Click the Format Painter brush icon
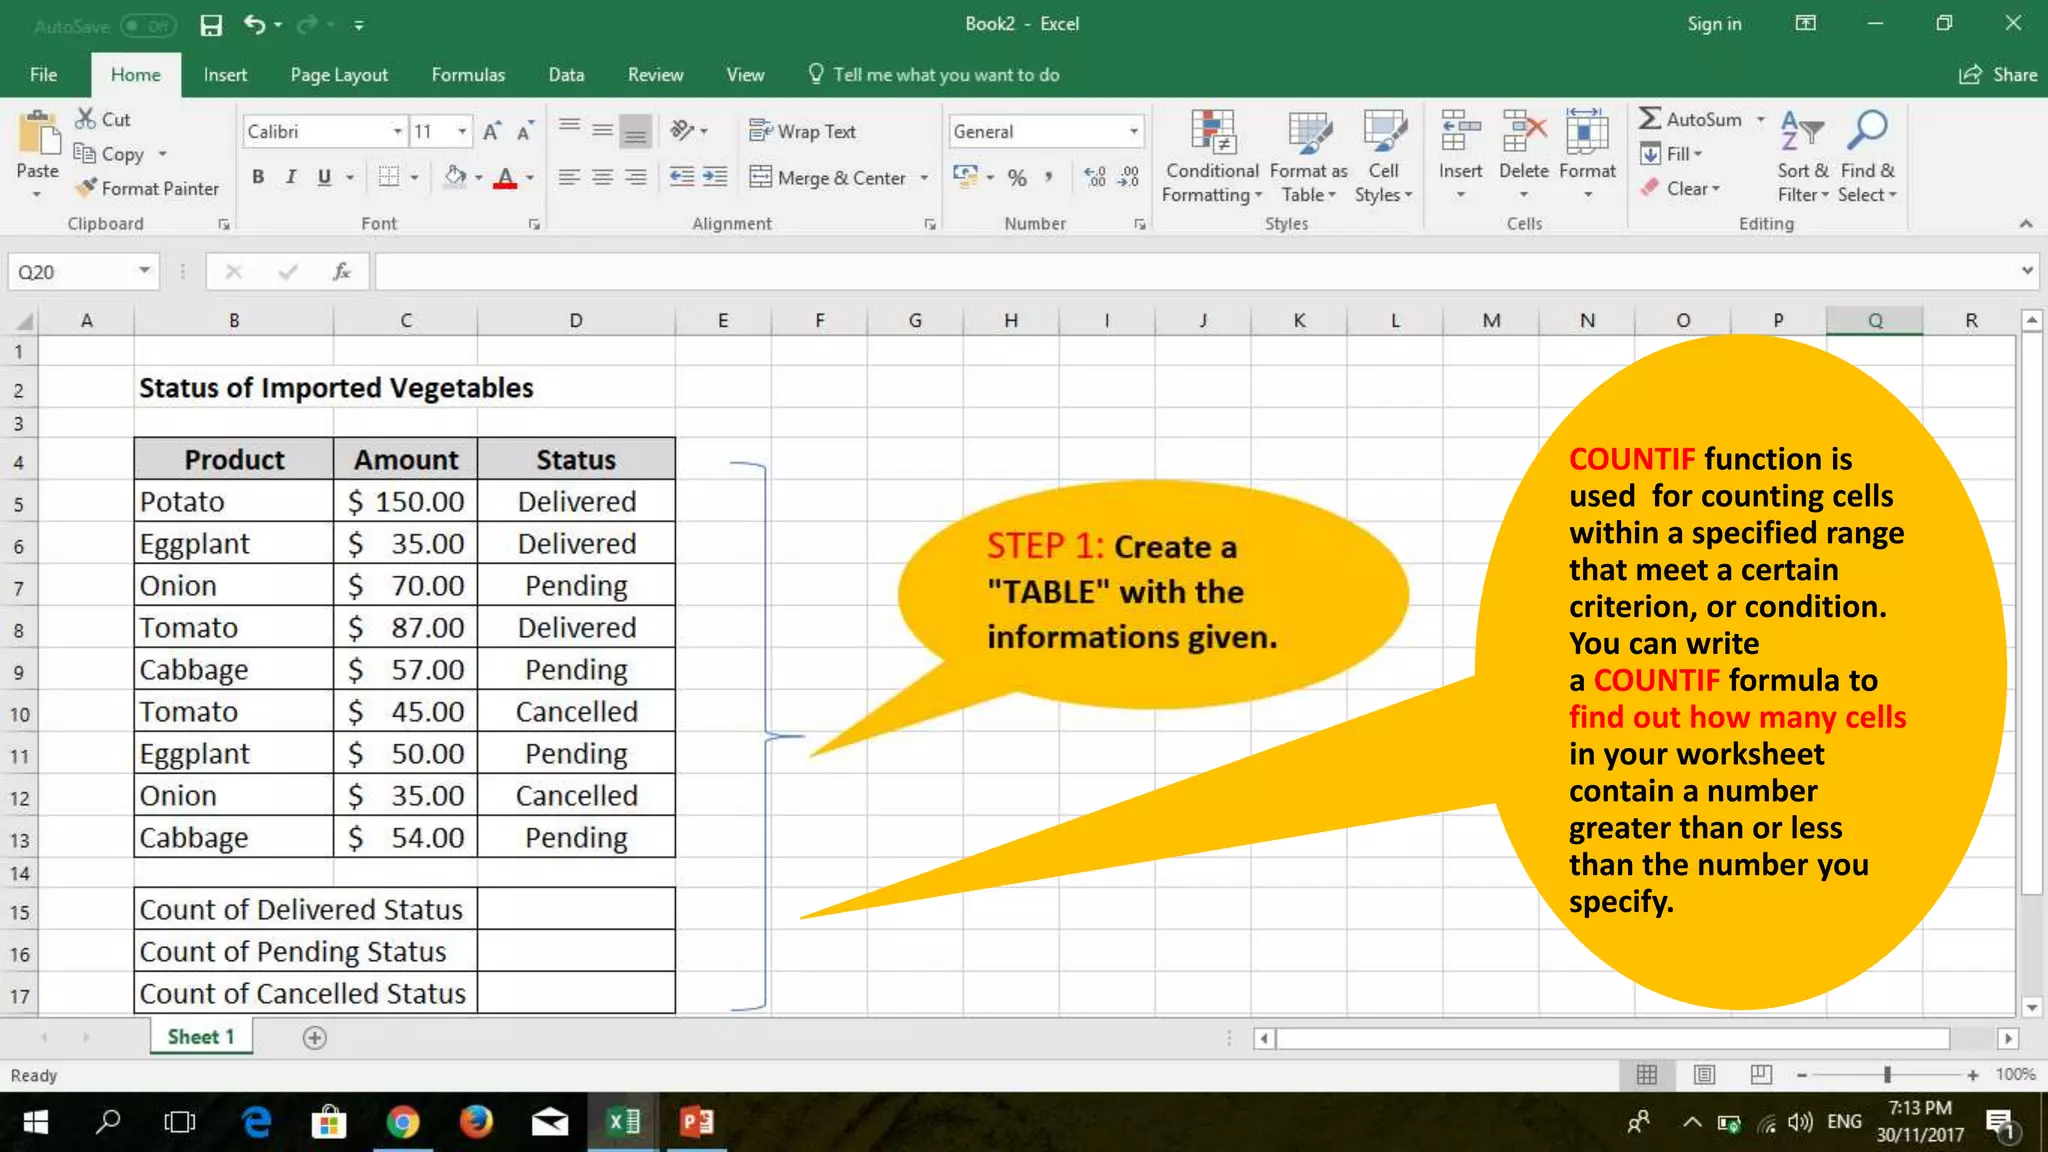The width and height of the screenshot is (2048, 1152). pos(87,188)
